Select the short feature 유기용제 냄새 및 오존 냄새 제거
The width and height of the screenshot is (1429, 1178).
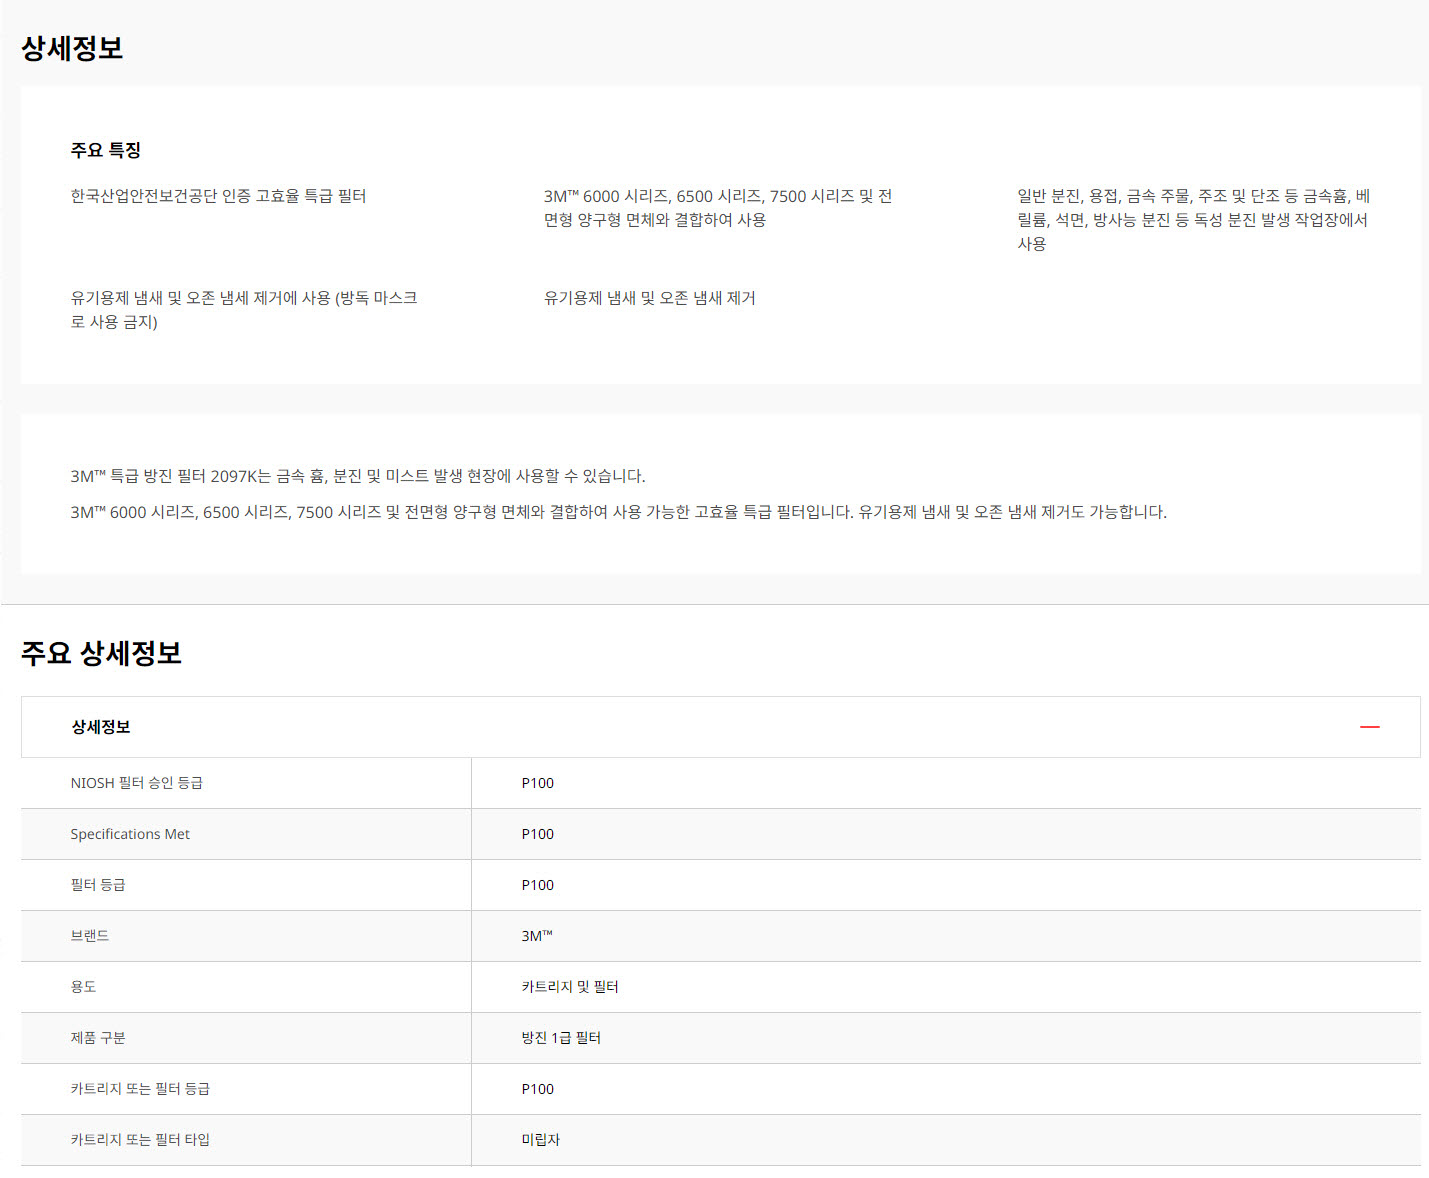(650, 298)
